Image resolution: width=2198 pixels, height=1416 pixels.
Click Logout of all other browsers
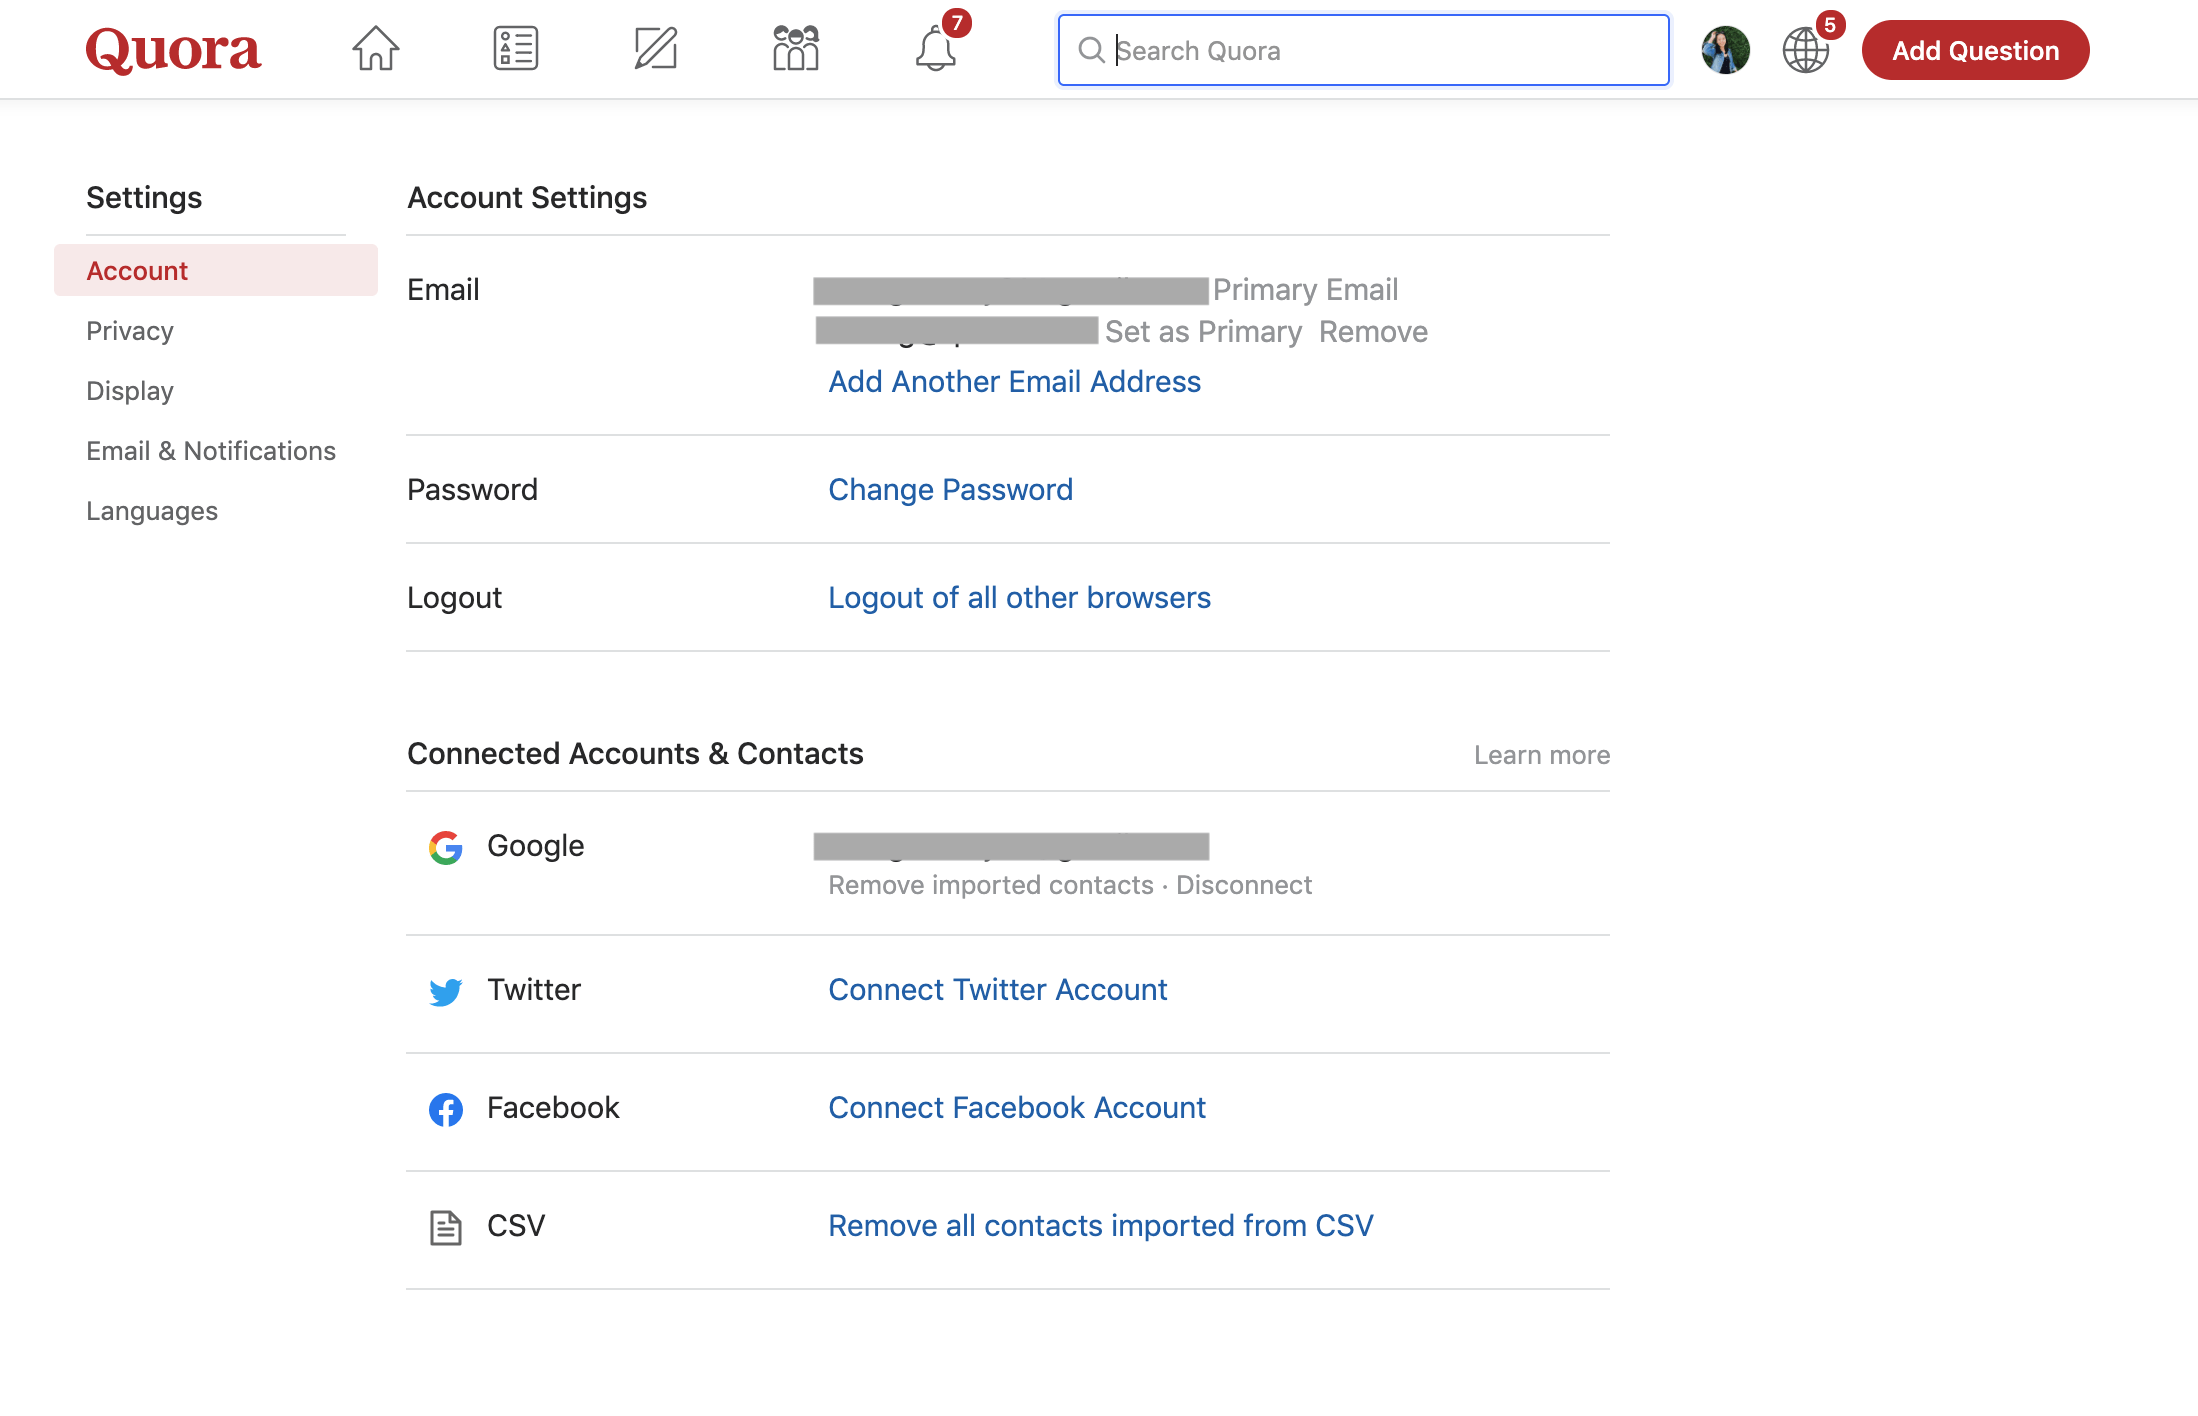pyautogui.click(x=1019, y=597)
